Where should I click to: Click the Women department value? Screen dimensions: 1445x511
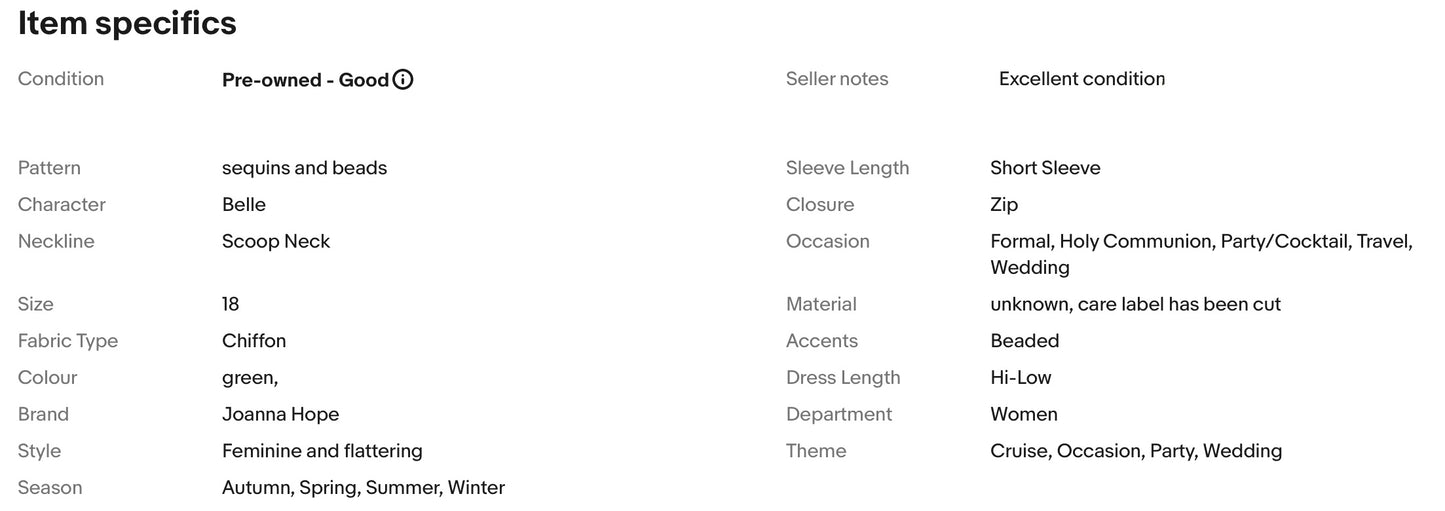pyautogui.click(x=1024, y=414)
